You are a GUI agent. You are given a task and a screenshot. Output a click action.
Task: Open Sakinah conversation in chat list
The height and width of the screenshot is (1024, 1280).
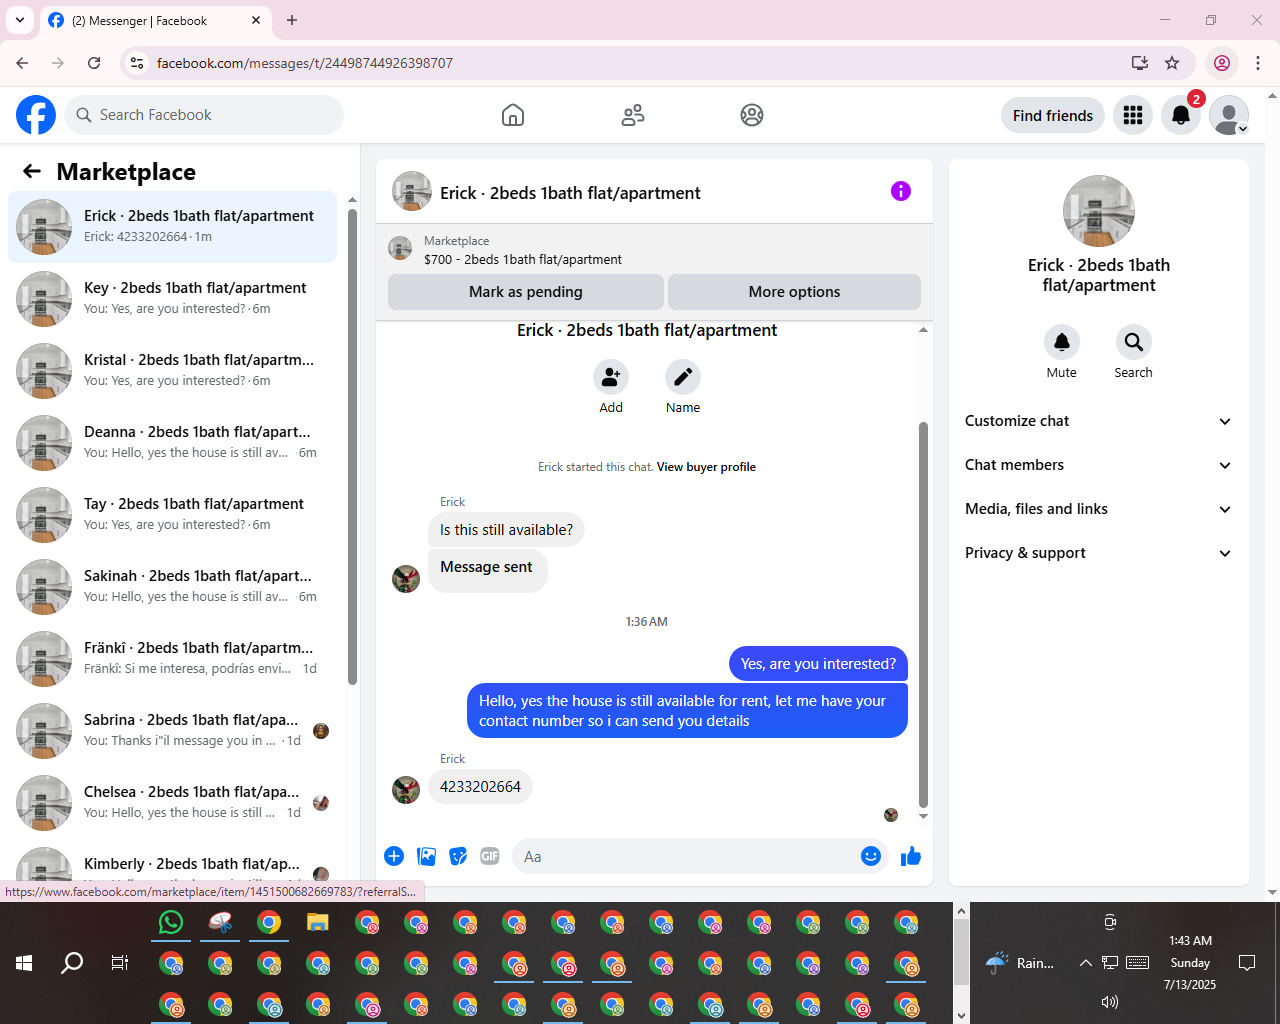coord(172,587)
